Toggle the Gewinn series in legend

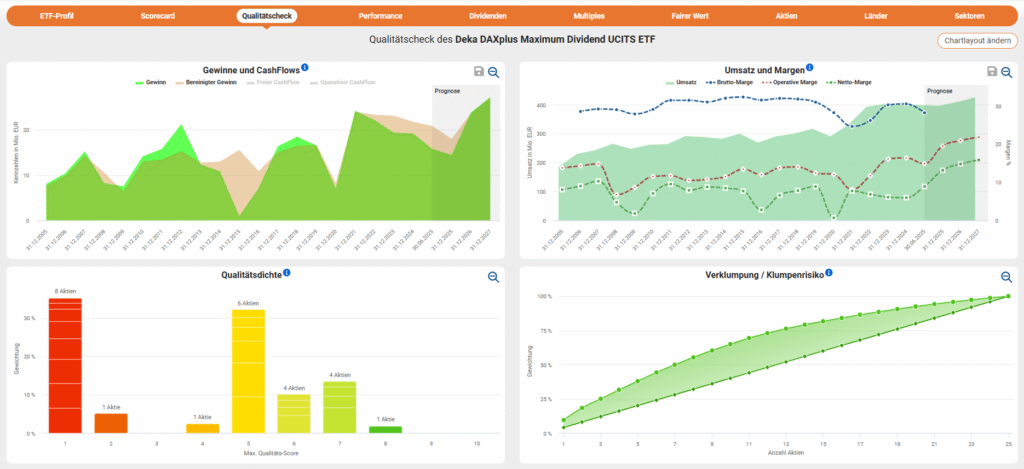pos(153,82)
